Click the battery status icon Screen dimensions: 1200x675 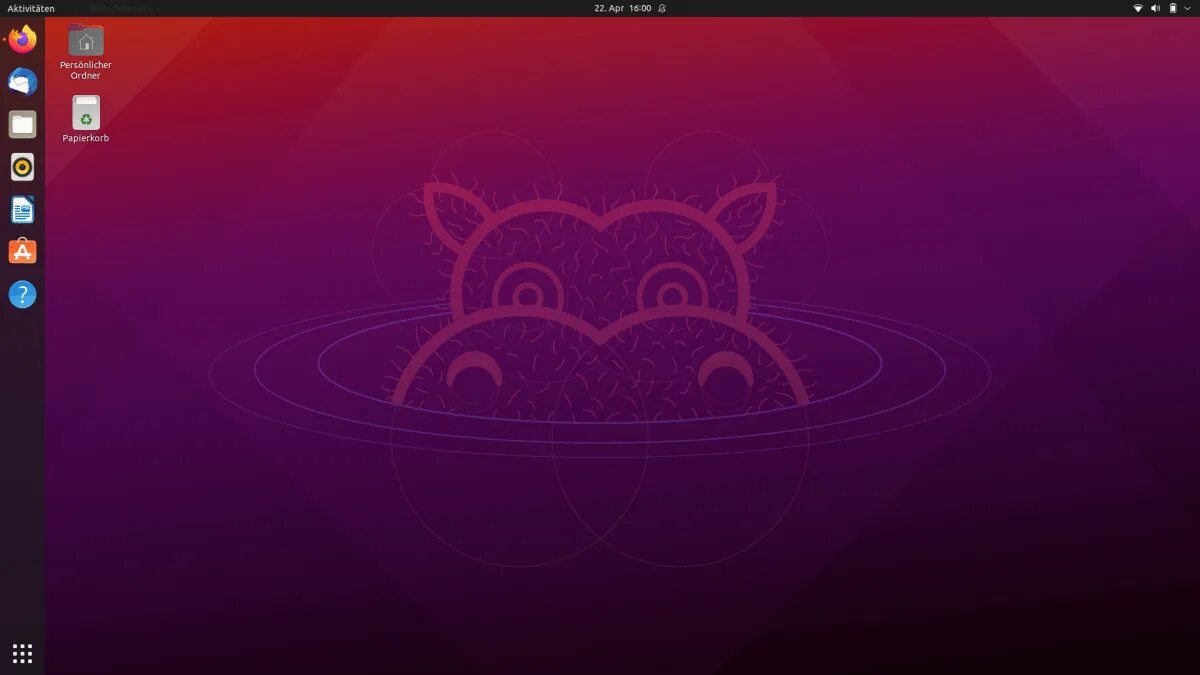click(x=1173, y=8)
